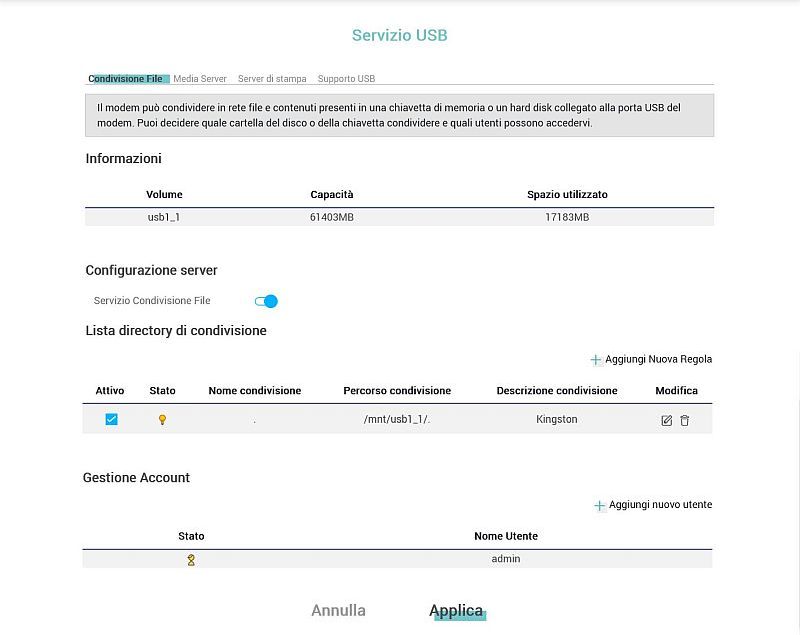Click Aggiungi nuovo utente link
Viewport: 800px width, 635px height.
point(660,504)
